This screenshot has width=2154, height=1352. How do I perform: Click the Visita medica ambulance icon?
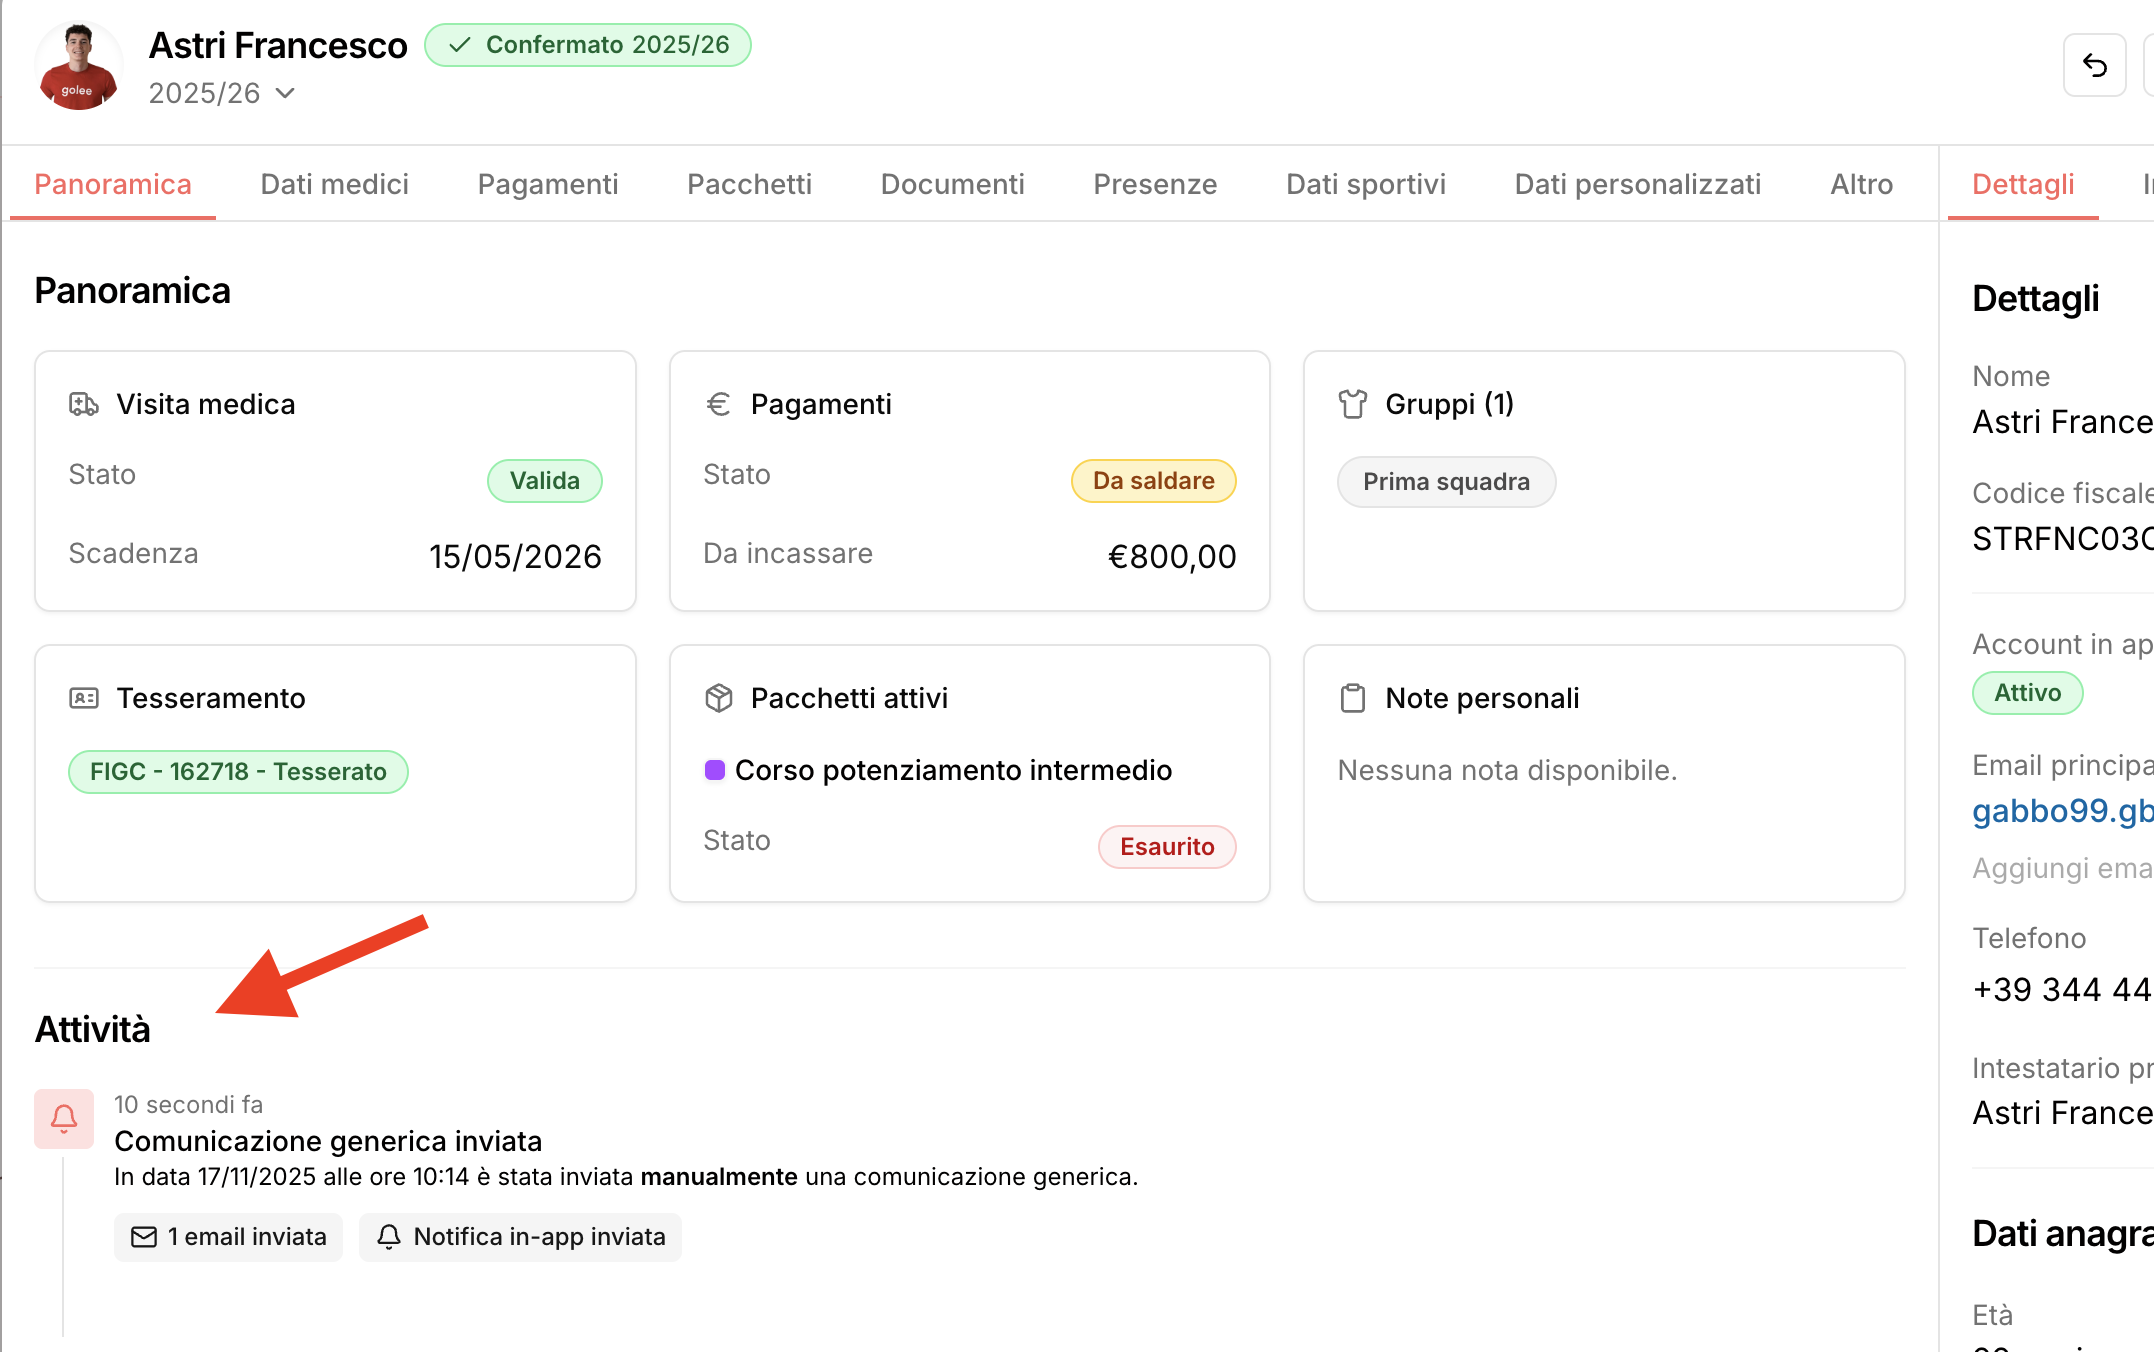(84, 404)
